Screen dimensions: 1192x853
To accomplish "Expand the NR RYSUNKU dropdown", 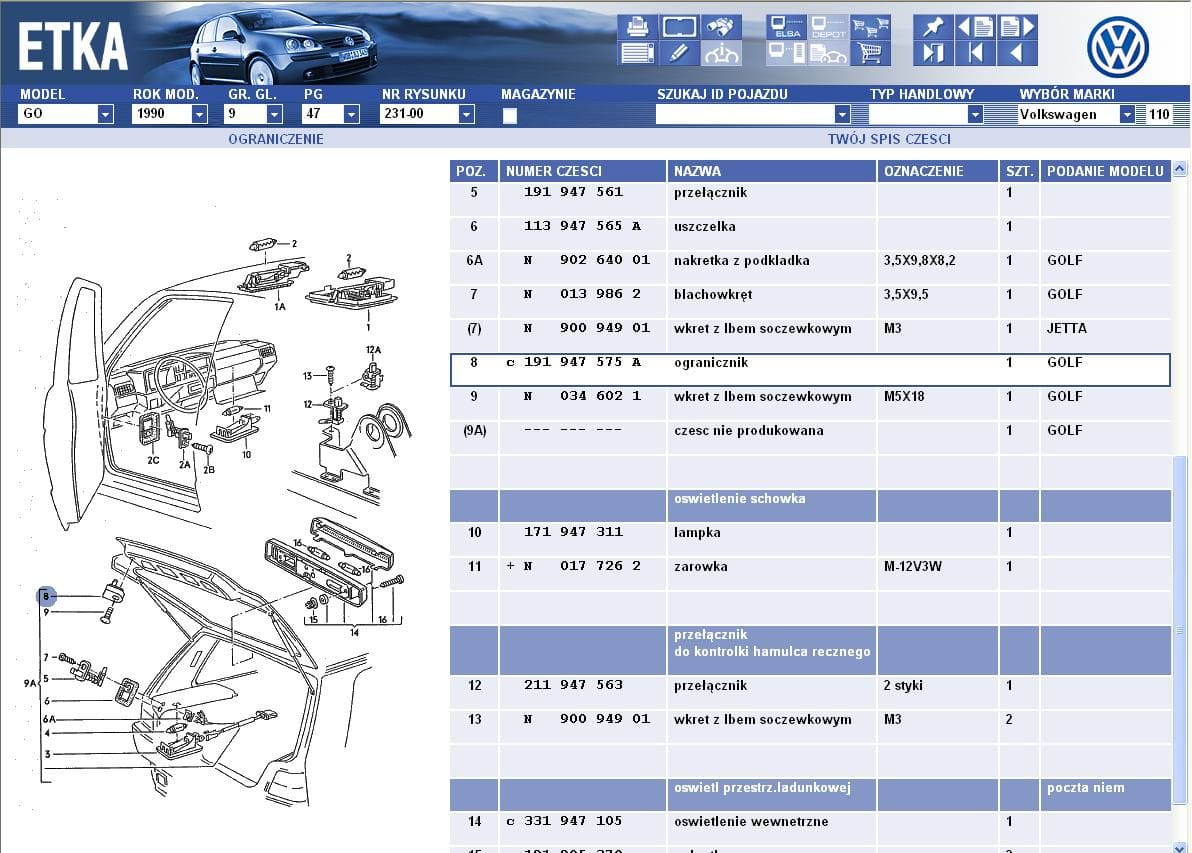I will (466, 114).
